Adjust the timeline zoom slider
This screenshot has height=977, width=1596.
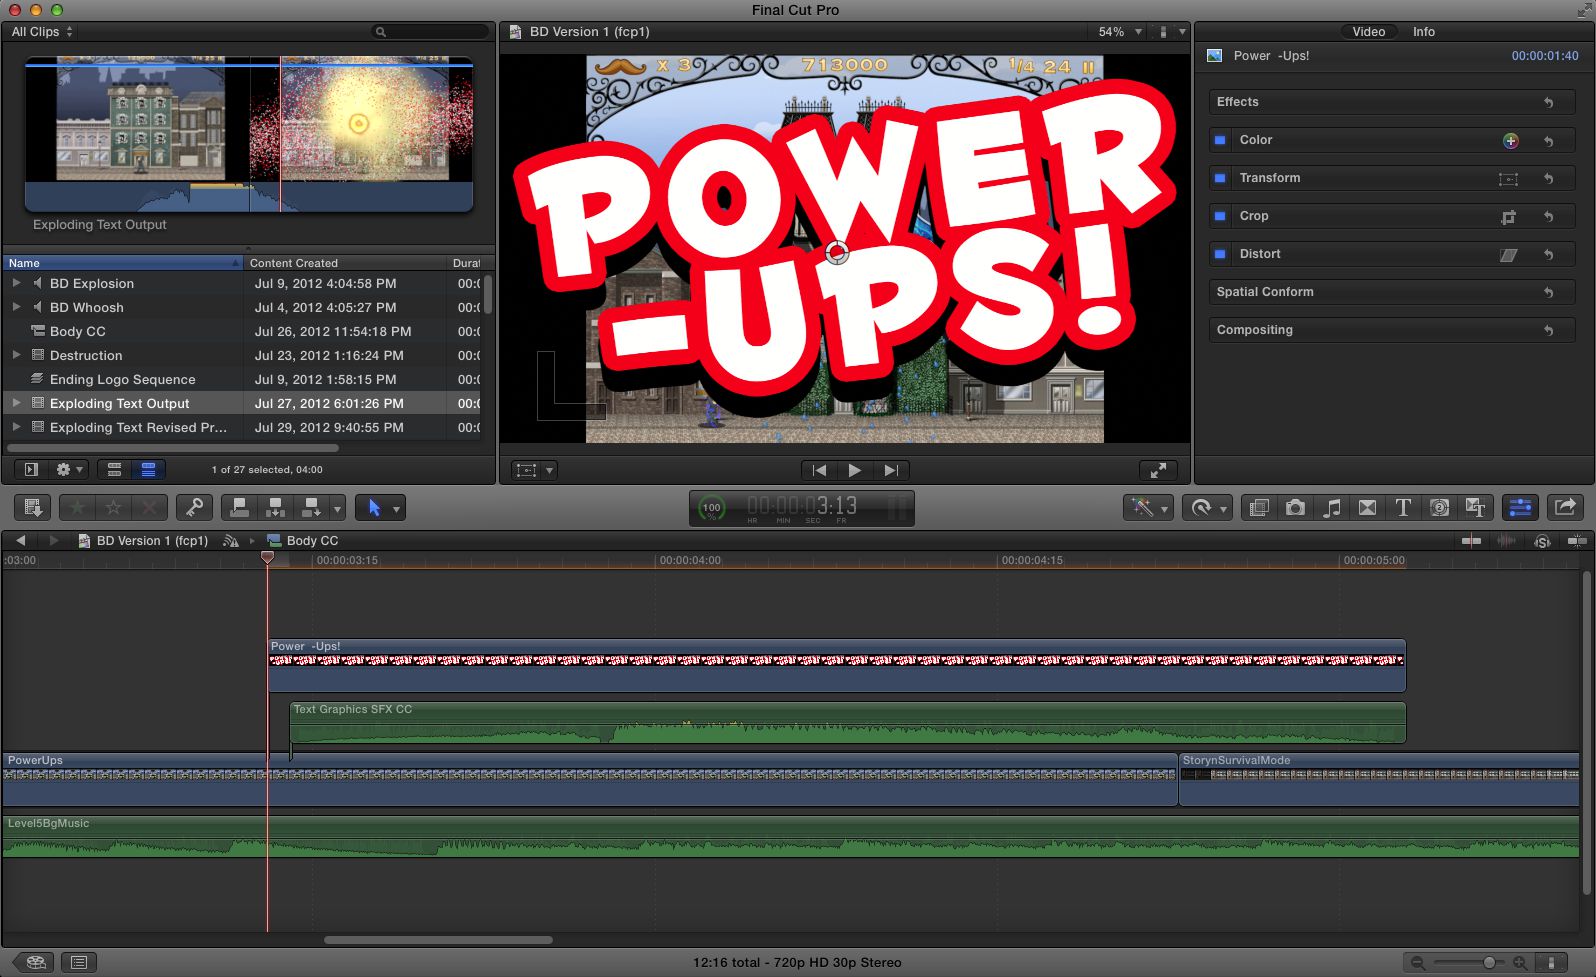click(1488, 962)
